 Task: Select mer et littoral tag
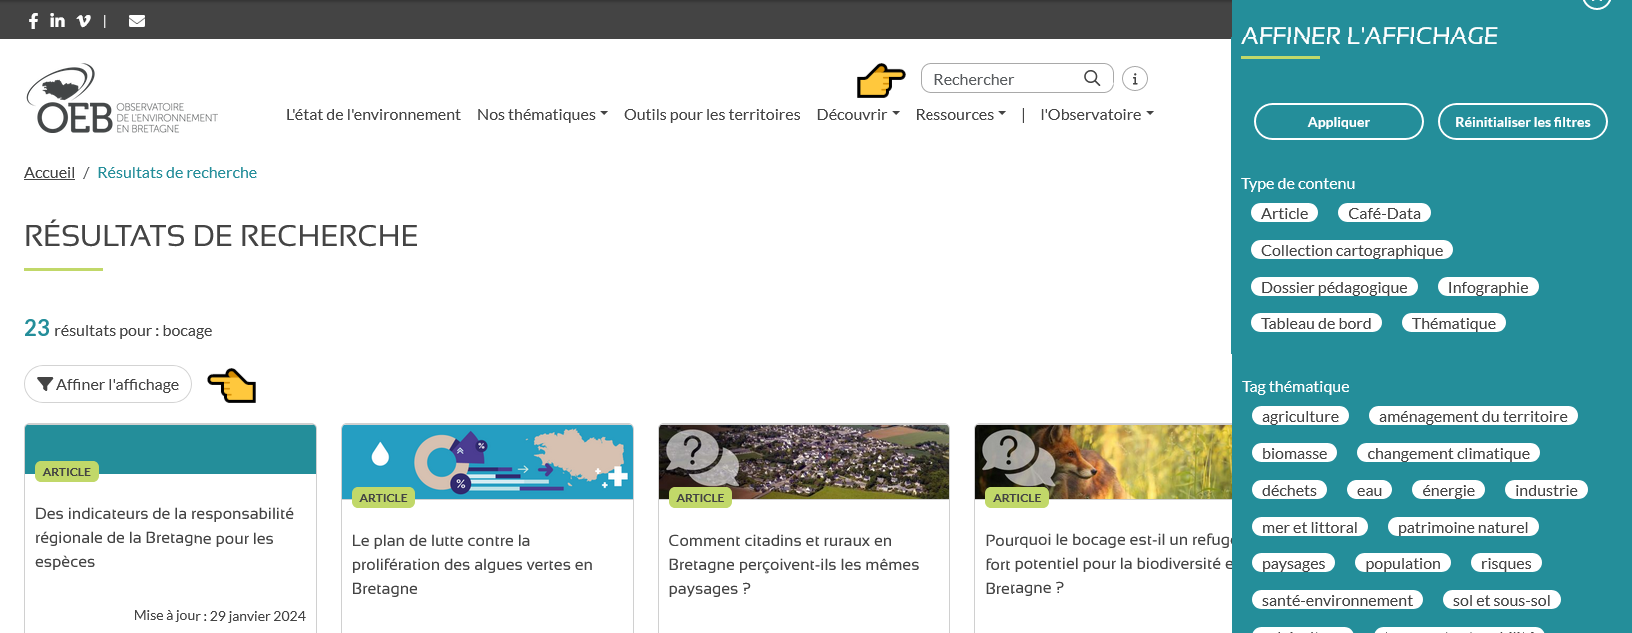pos(1309,527)
